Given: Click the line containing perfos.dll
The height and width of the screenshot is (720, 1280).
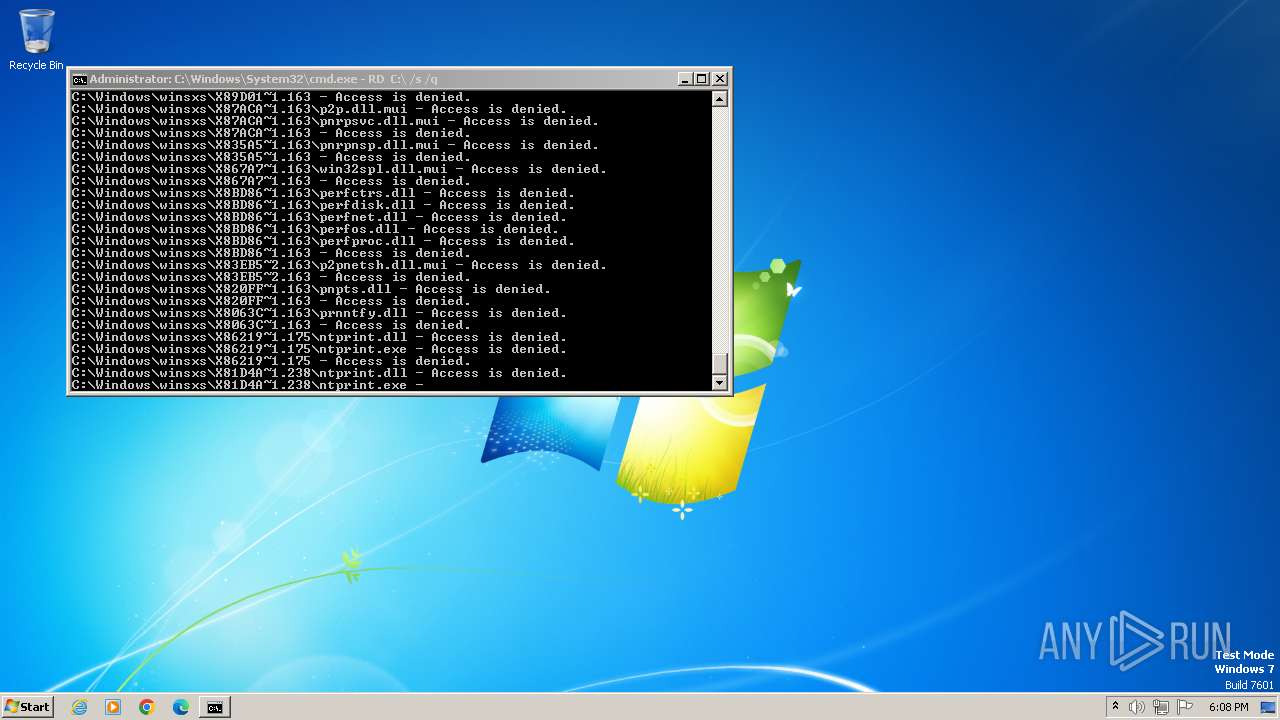Looking at the screenshot, I should tap(315, 229).
